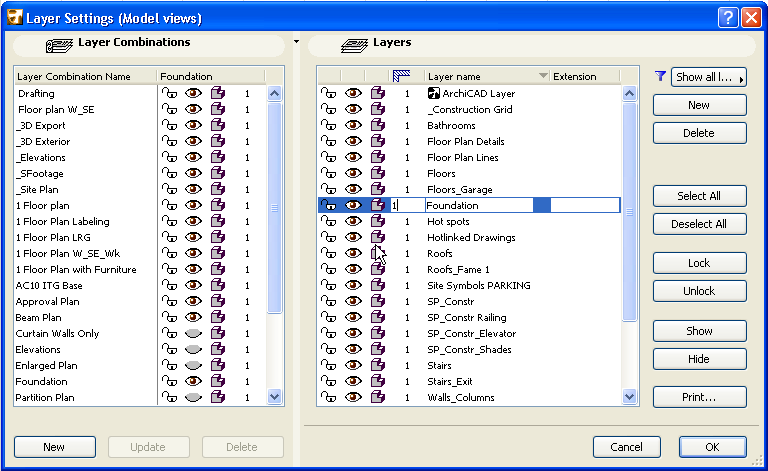768x471 pixels.
Task: Toggle wireframe icon on Site Symbols PARKING
Action: tap(378, 285)
